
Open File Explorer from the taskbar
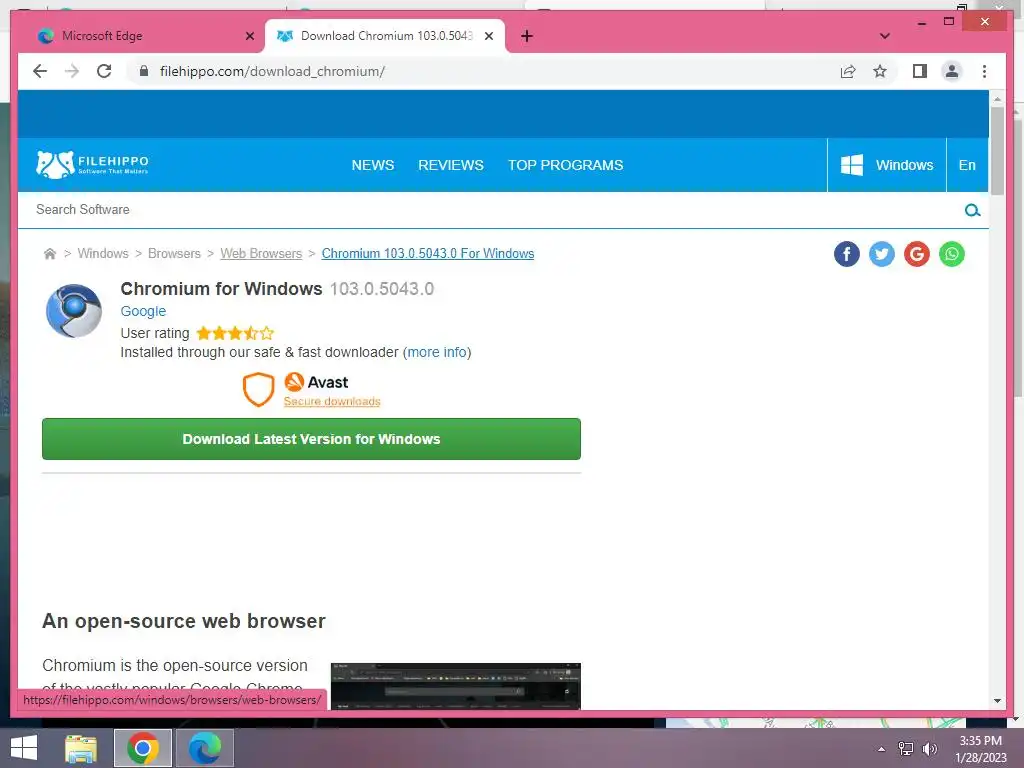(x=81, y=748)
